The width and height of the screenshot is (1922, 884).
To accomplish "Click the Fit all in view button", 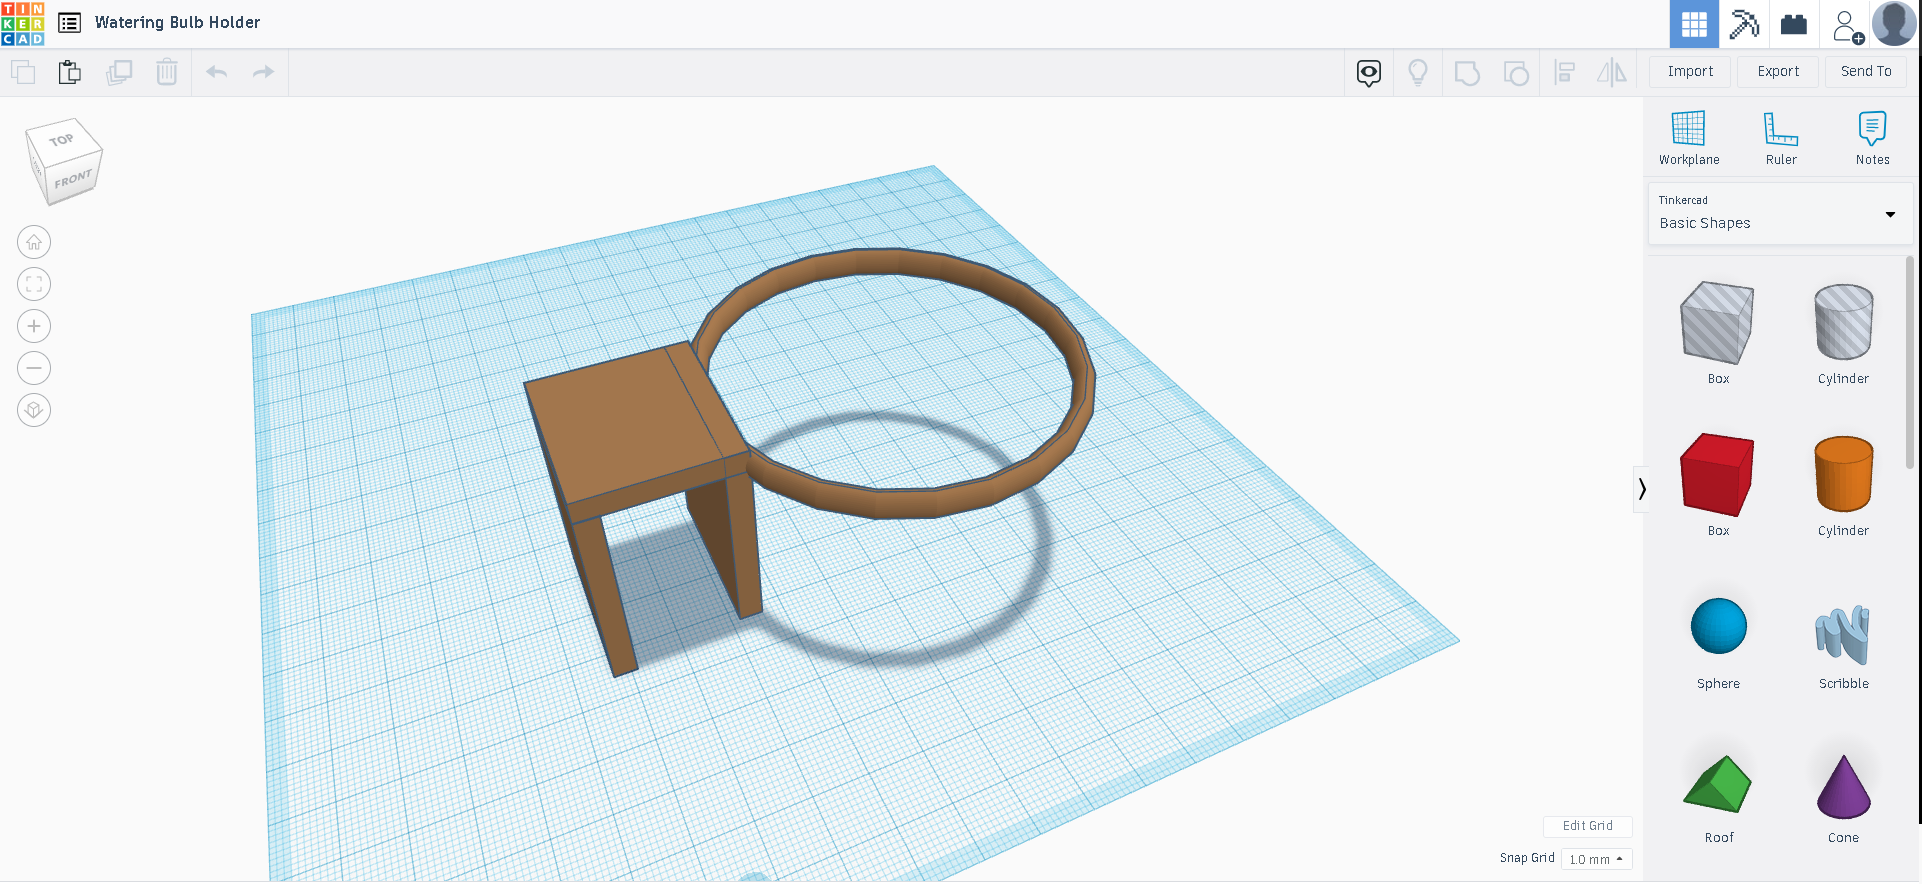I will coord(34,284).
